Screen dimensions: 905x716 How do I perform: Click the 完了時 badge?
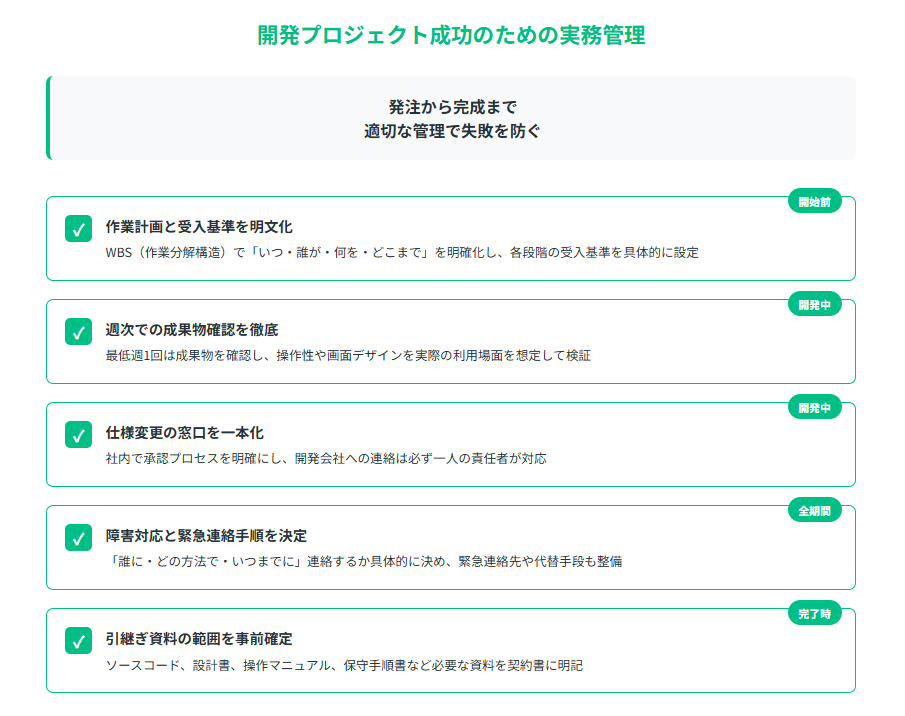click(x=814, y=614)
